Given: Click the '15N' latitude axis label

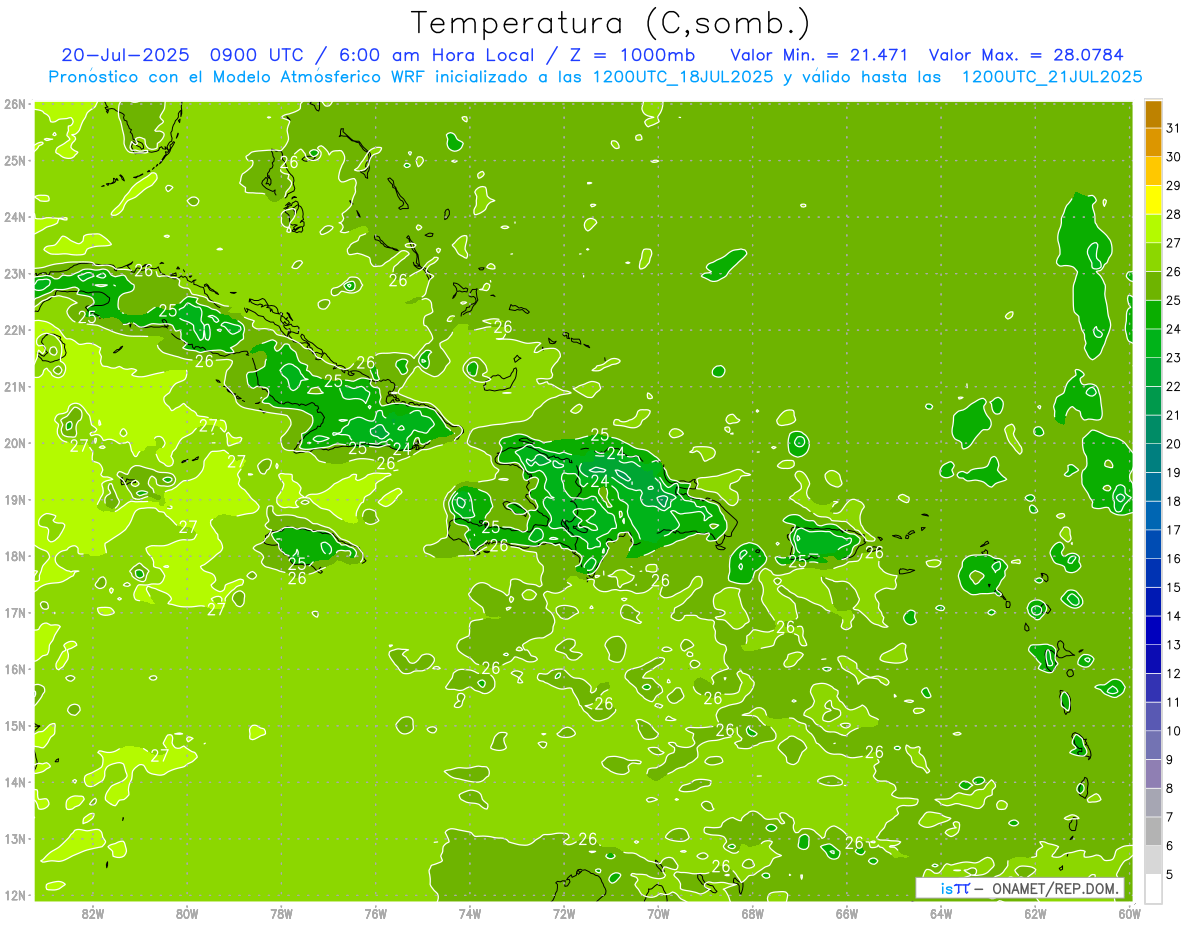Looking at the screenshot, I should (15, 725).
